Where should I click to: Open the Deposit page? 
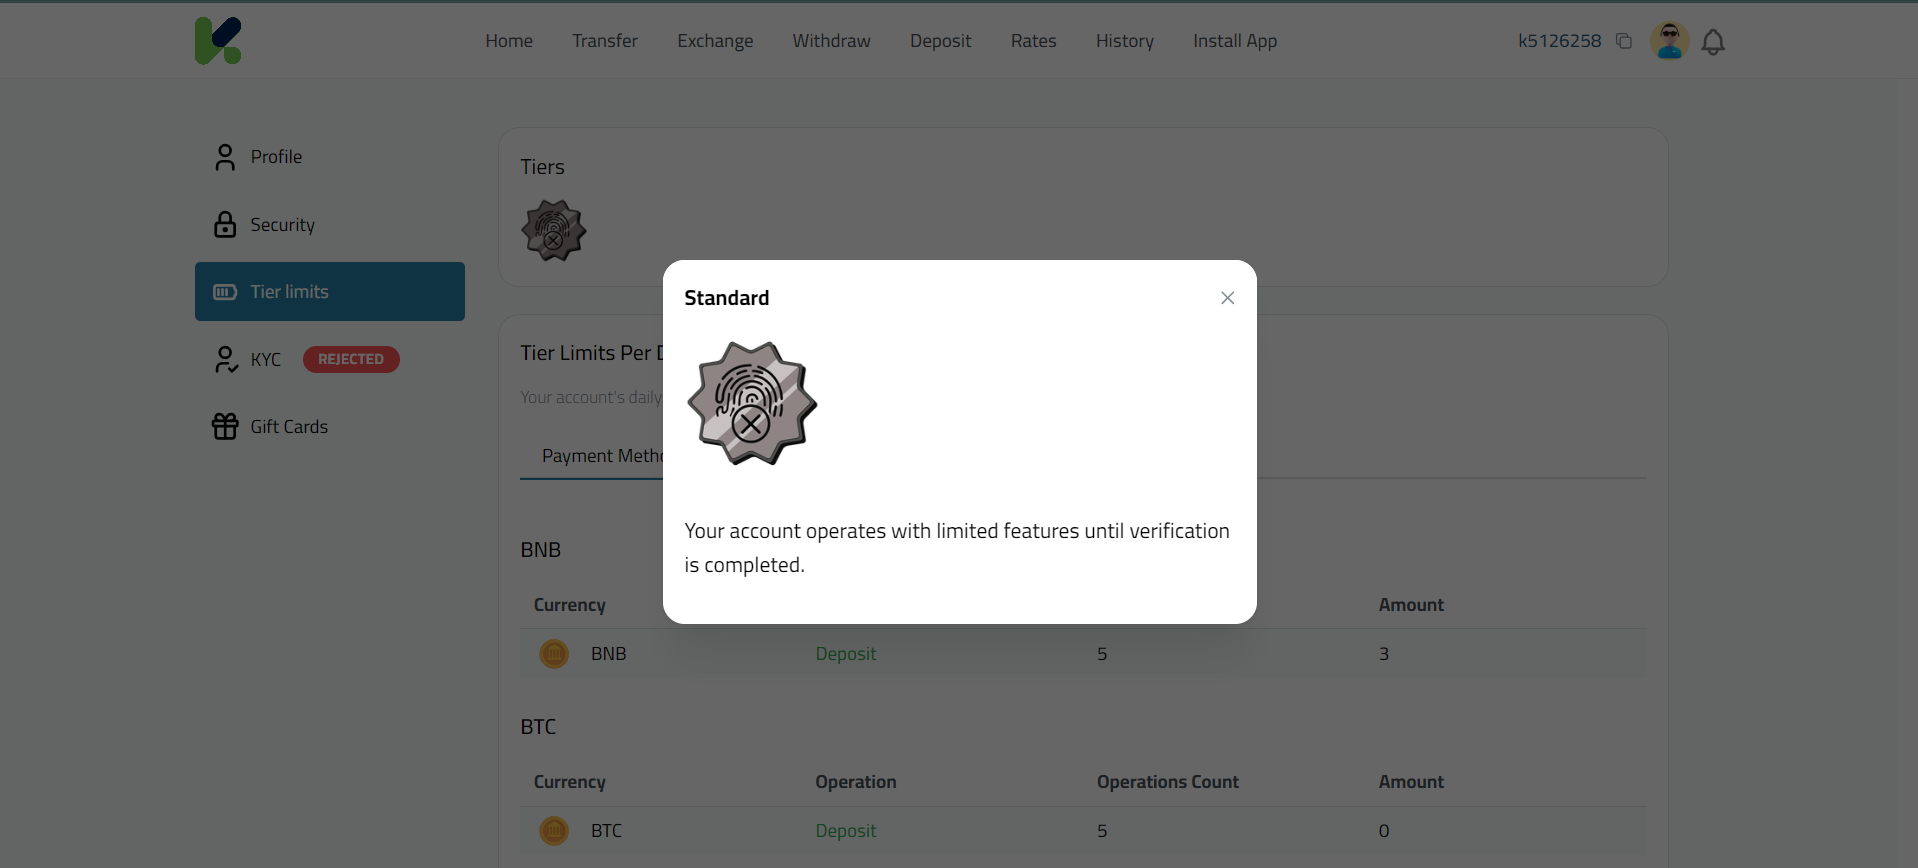click(941, 41)
